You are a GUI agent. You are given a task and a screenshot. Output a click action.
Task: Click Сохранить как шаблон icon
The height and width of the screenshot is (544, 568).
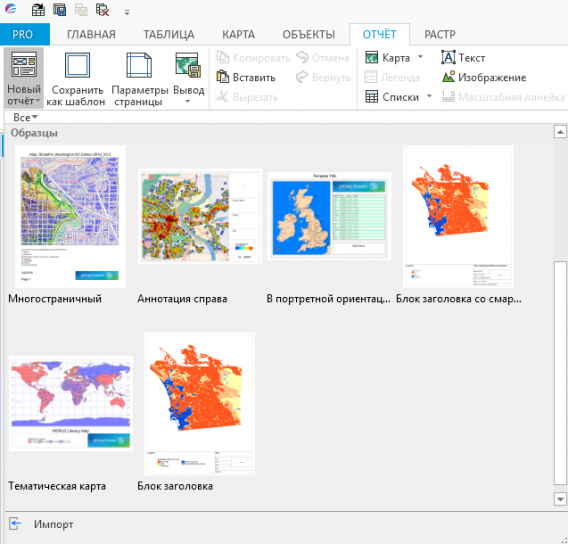[x=77, y=65]
